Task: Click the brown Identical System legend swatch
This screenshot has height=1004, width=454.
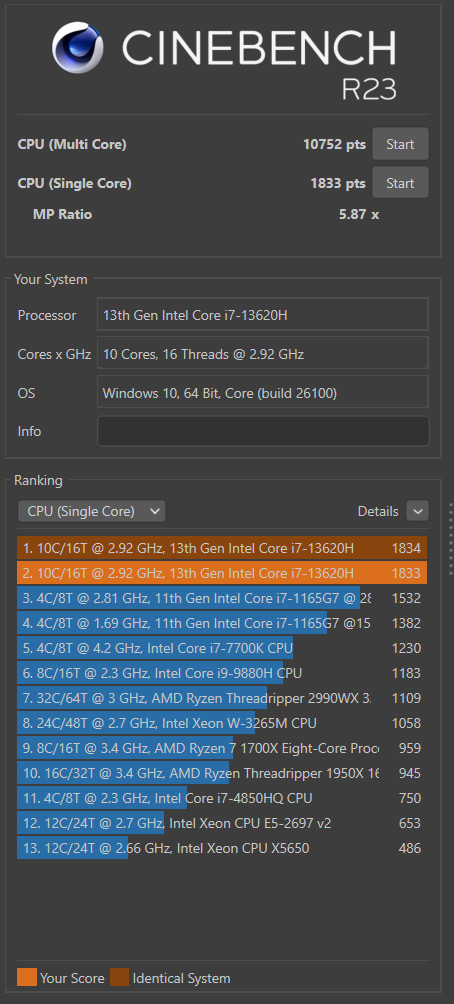Action: pos(120,978)
